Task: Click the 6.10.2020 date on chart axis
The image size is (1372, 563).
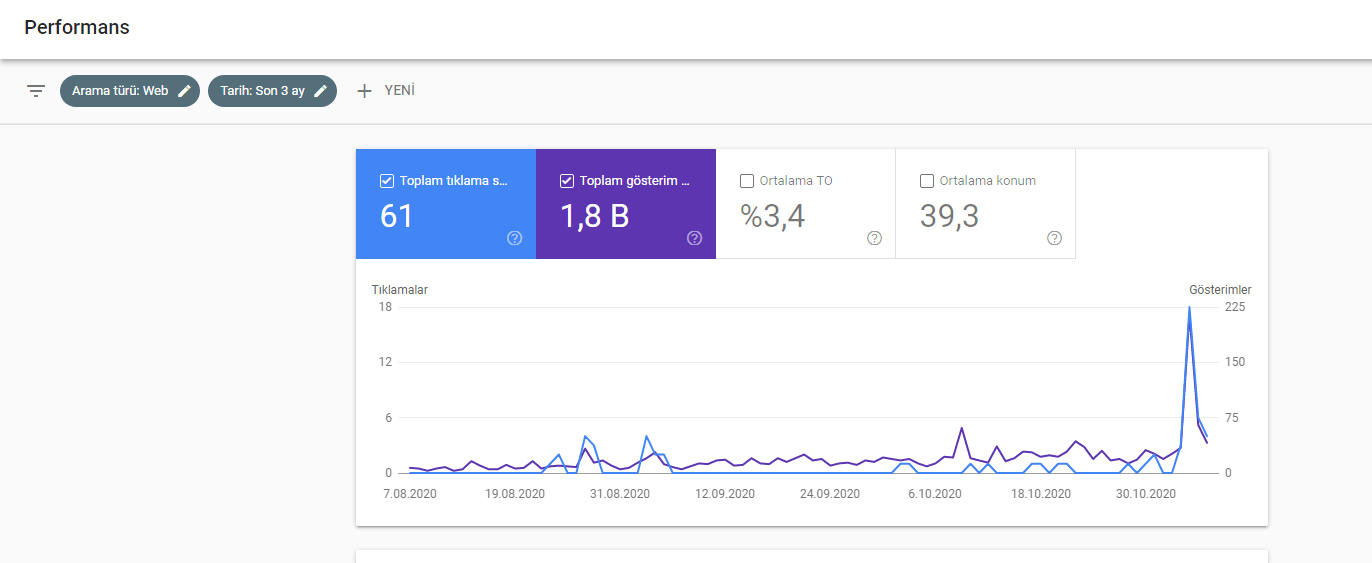Action: (934, 493)
